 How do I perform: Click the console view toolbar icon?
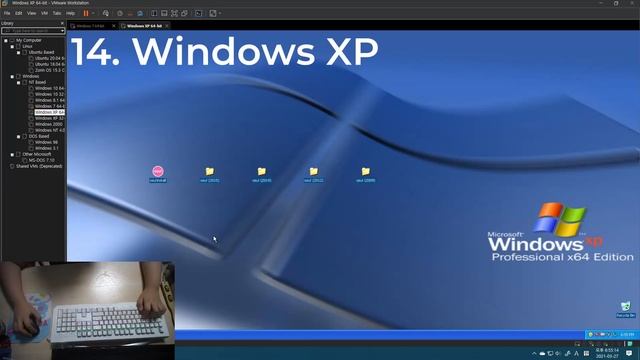click(x=199, y=13)
